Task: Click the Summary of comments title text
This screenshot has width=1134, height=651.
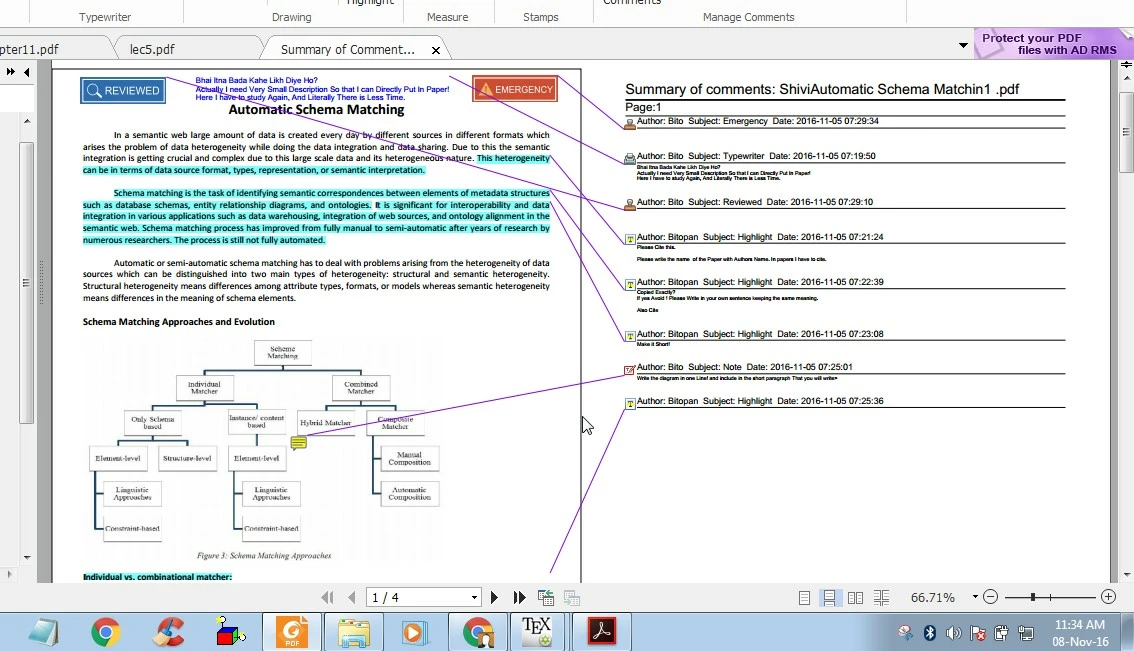Action: [822, 89]
